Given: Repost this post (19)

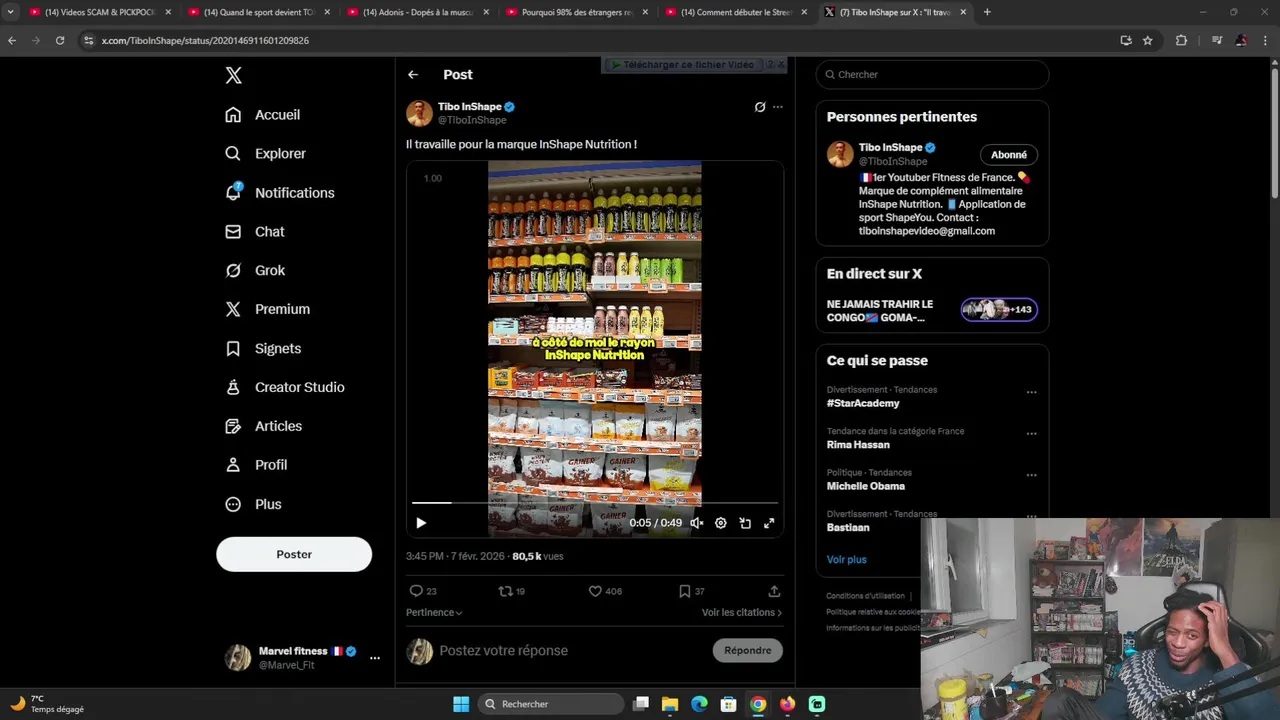Looking at the screenshot, I should tap(511, 591).
